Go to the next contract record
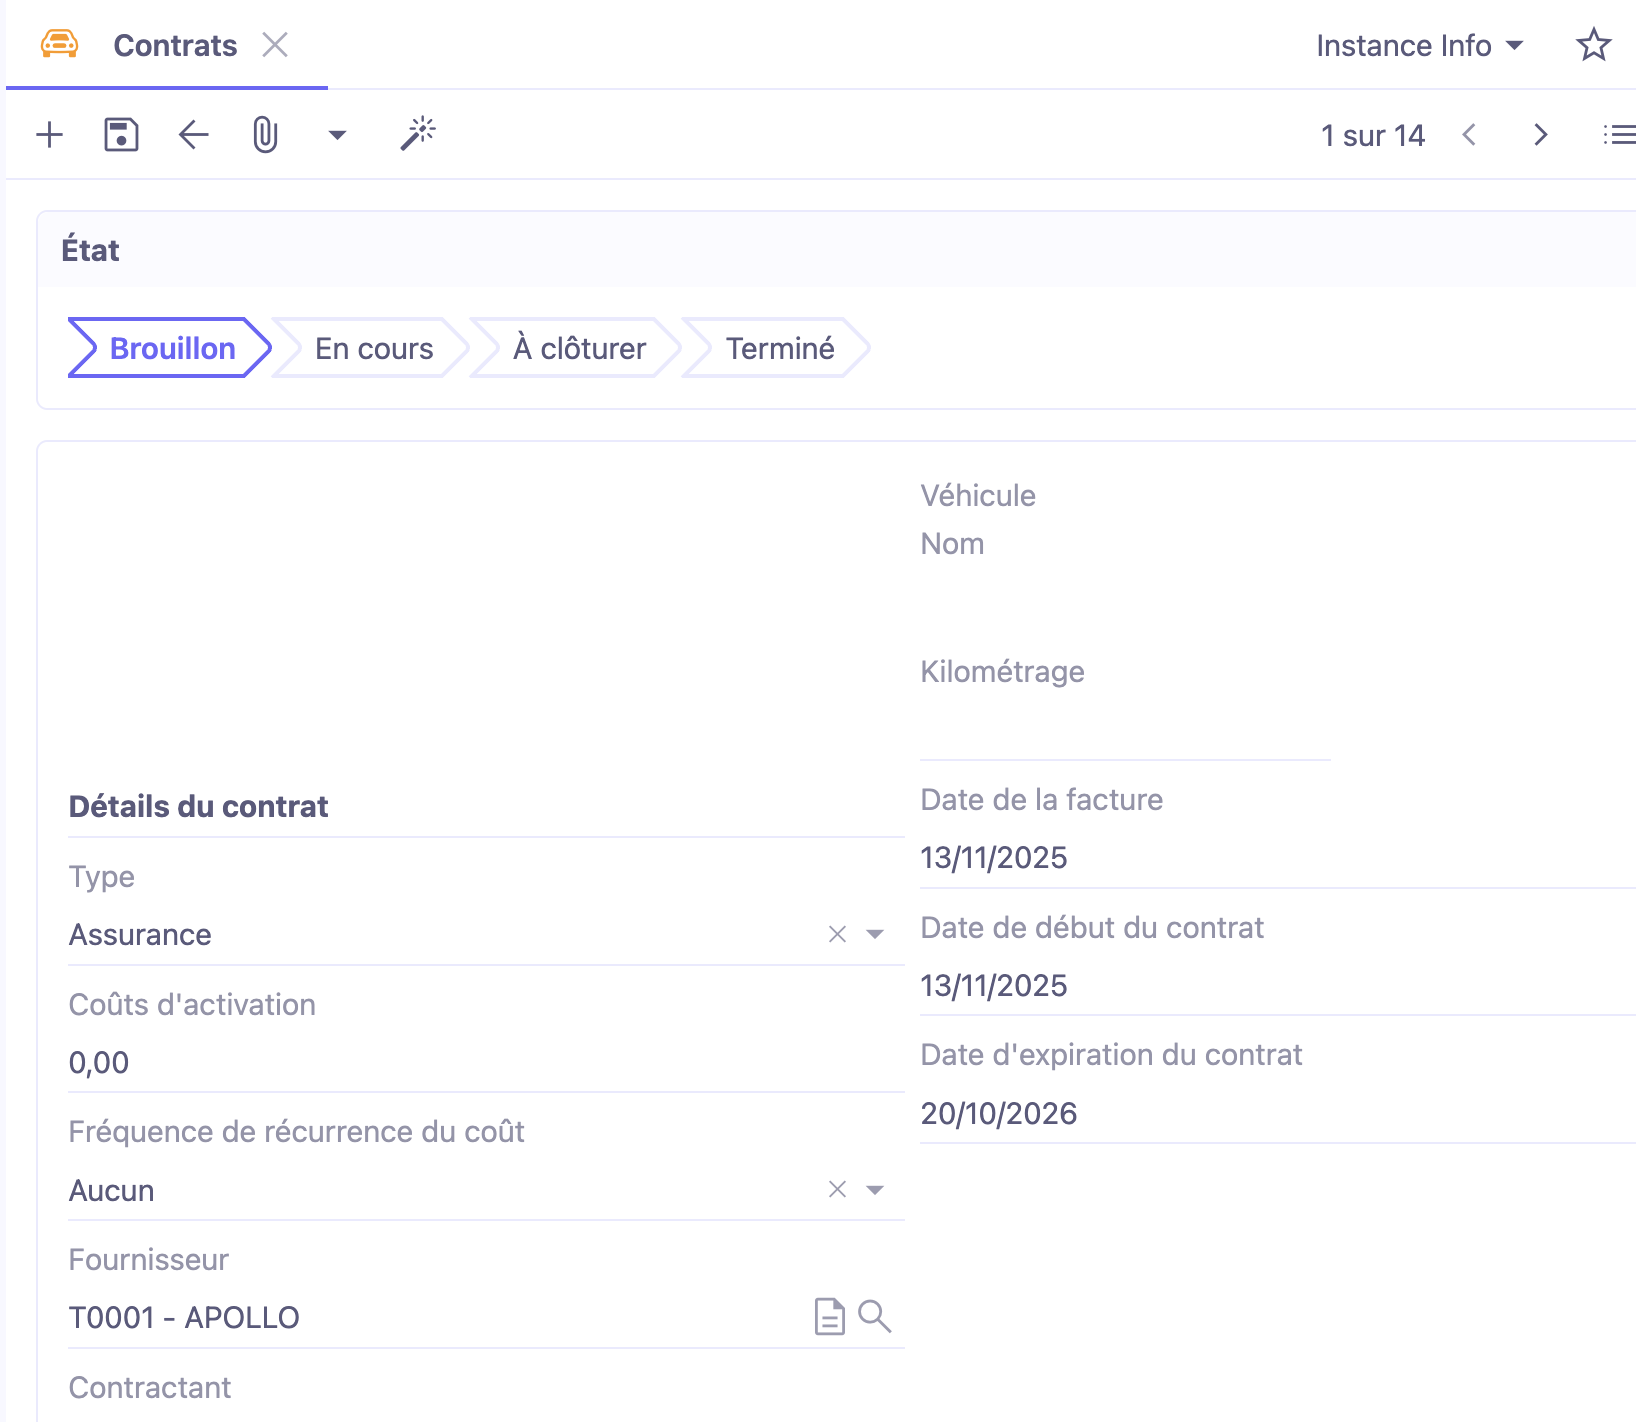 [x=1540, y=135]
